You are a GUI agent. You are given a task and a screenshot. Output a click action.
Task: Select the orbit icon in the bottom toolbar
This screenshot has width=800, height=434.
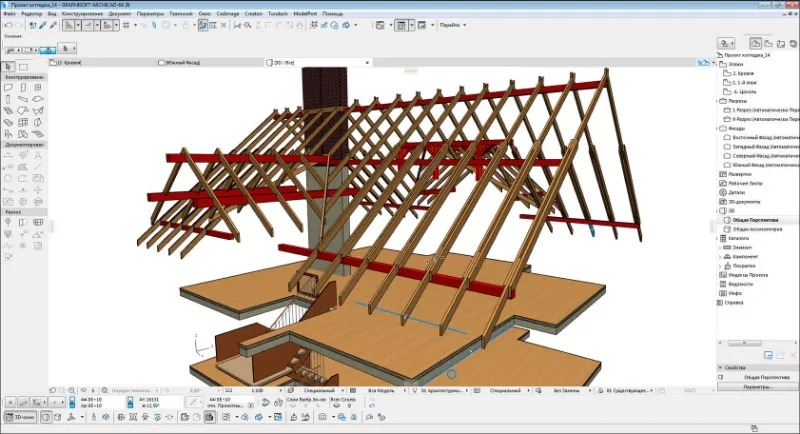[106, 417]
